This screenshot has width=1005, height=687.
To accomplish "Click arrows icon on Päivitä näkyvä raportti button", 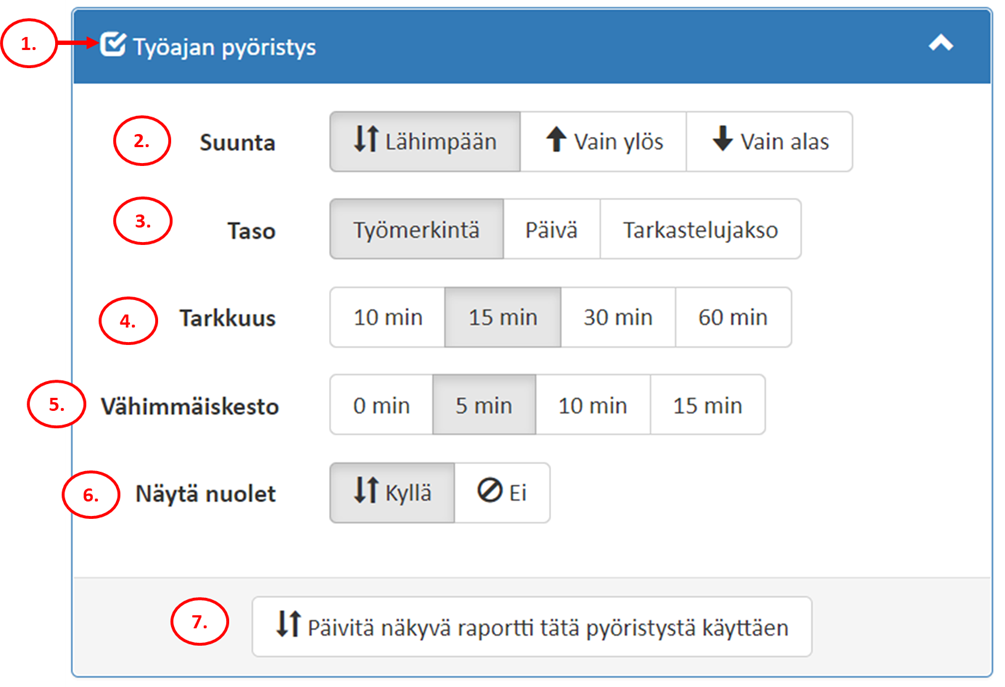I will click(288, 626).
